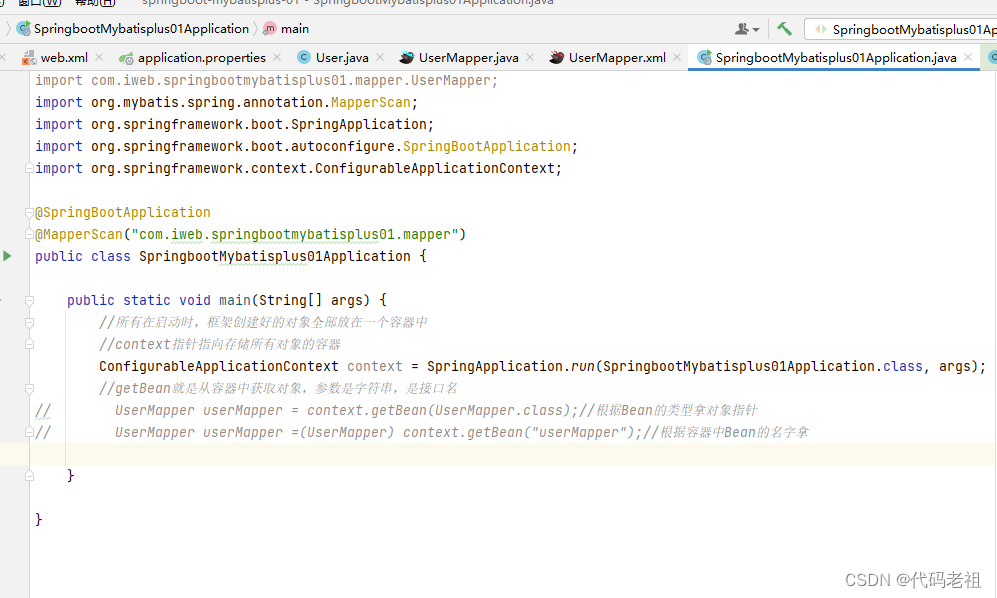Close the User.java tab
This screenshot has height=598, width=997.
(x=380, y=57)
